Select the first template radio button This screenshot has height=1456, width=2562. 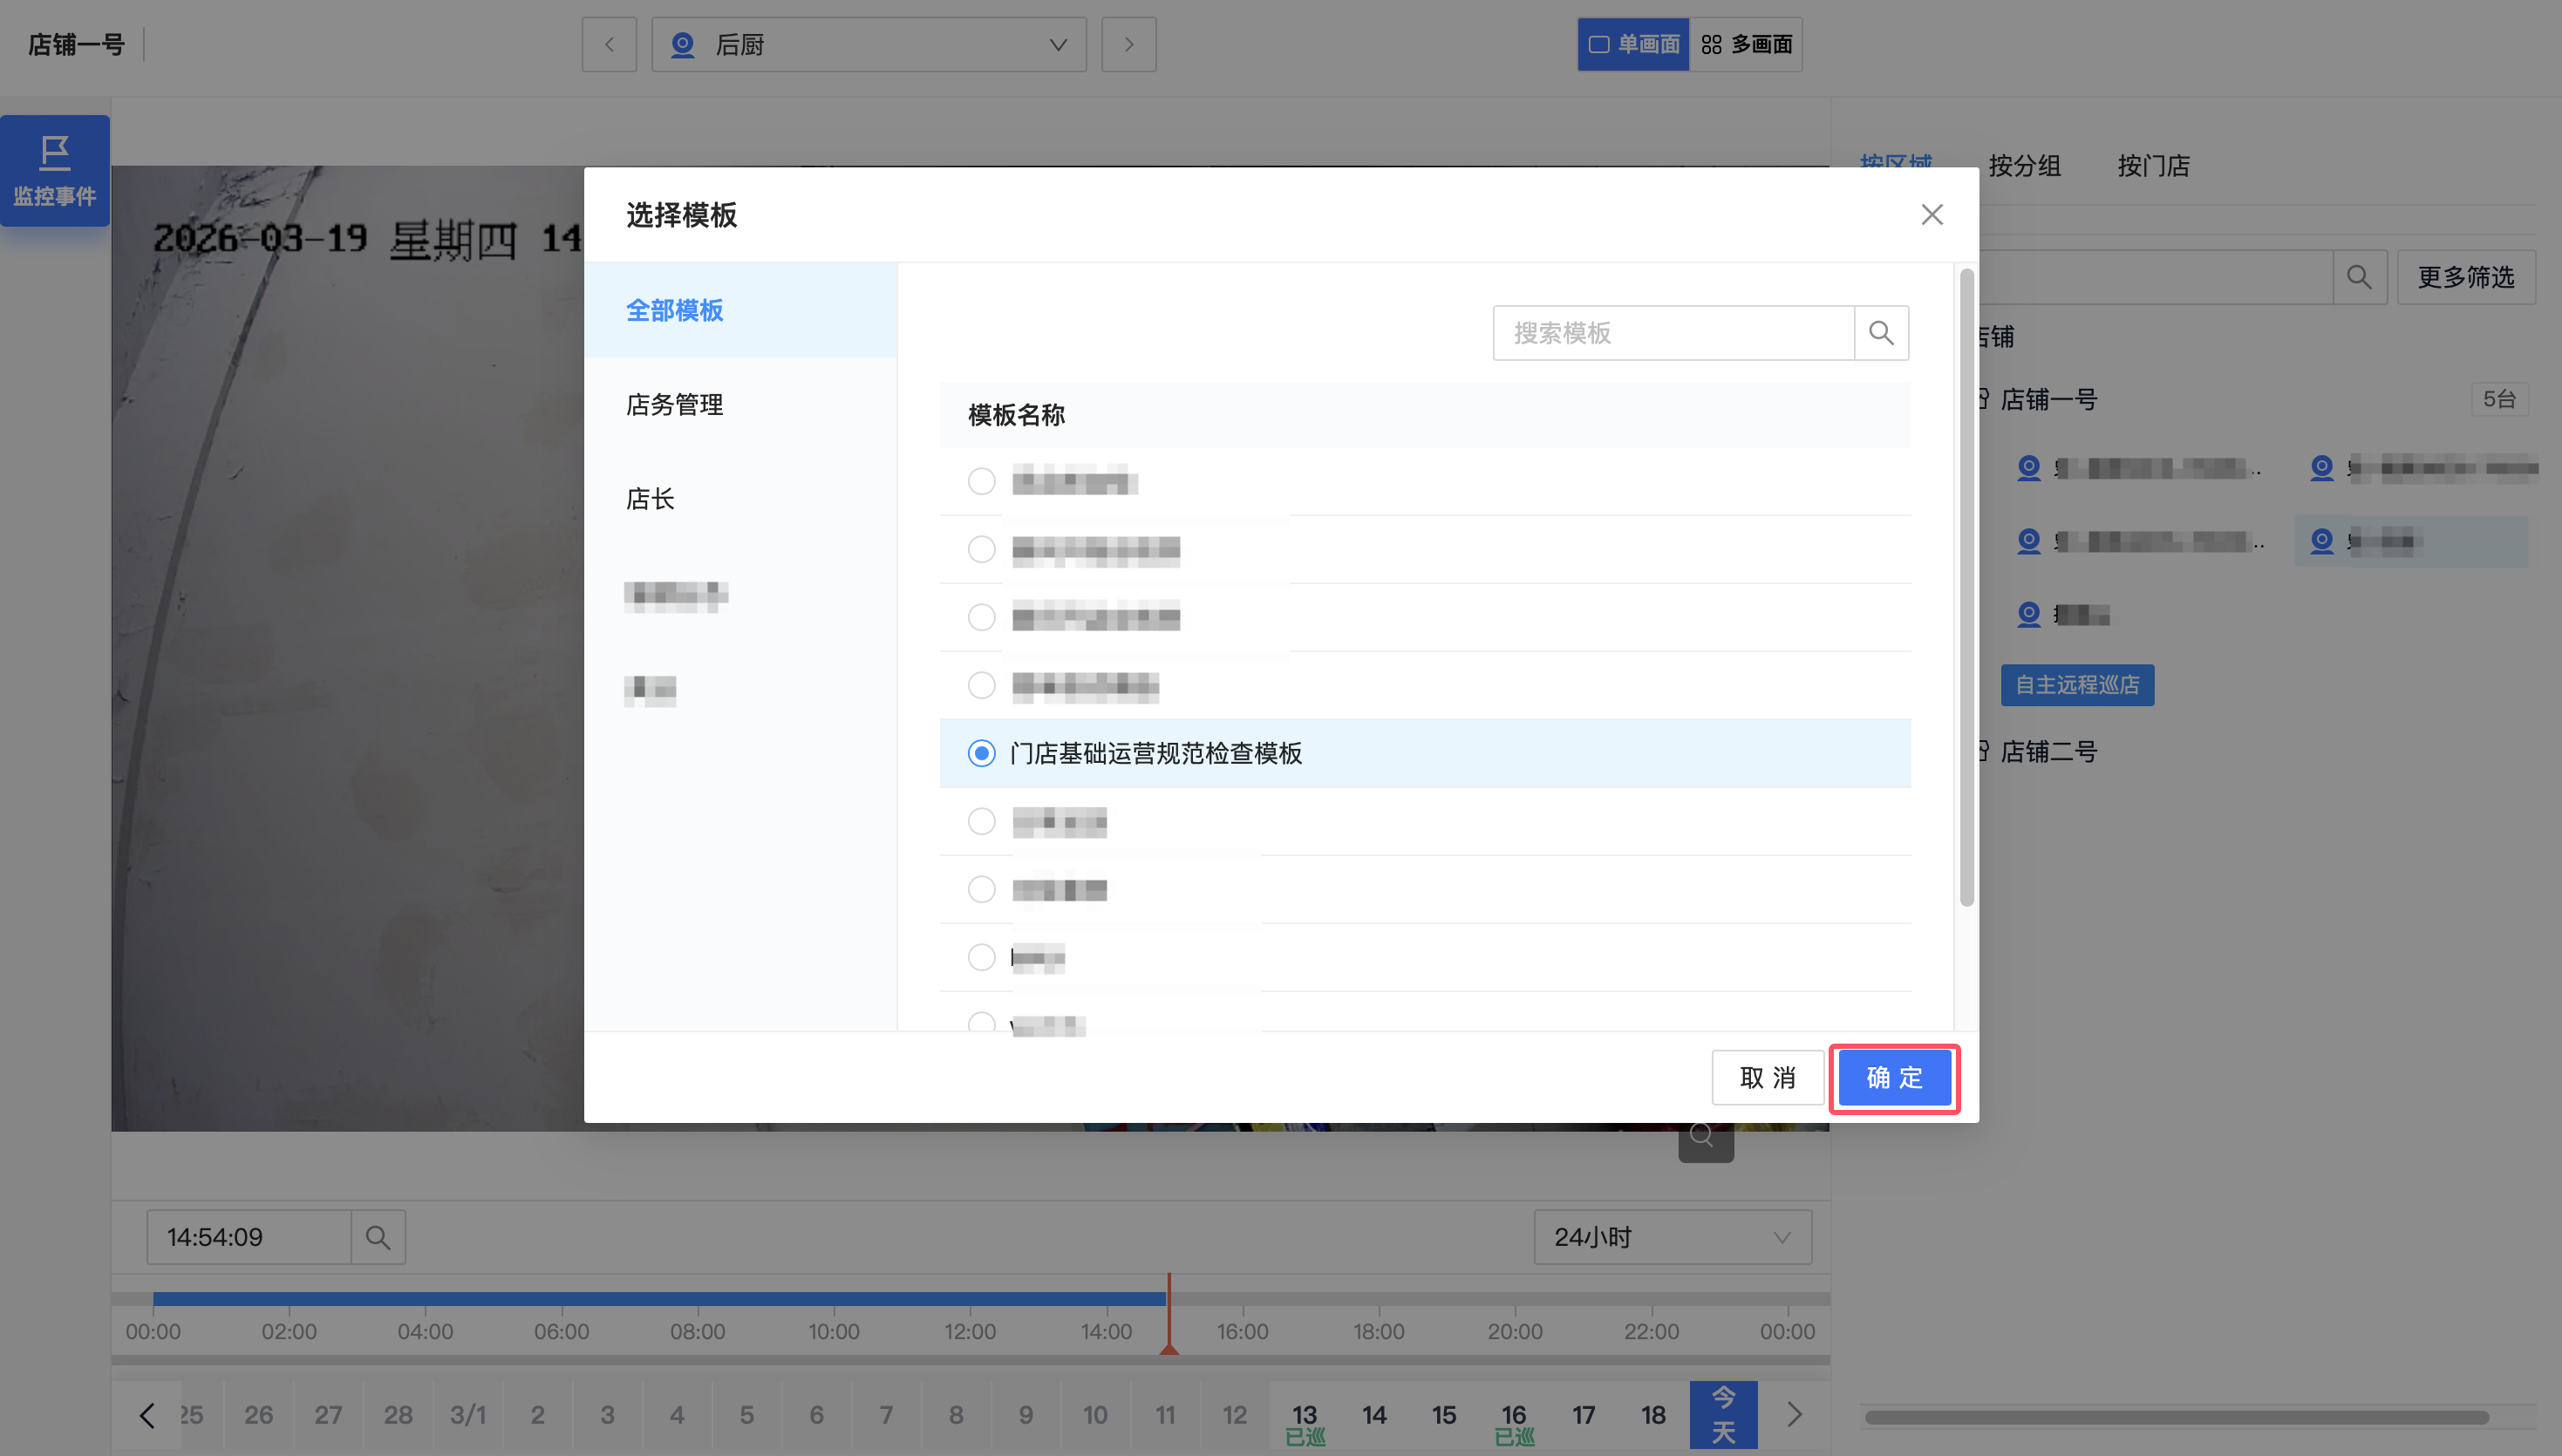[981, 481]
